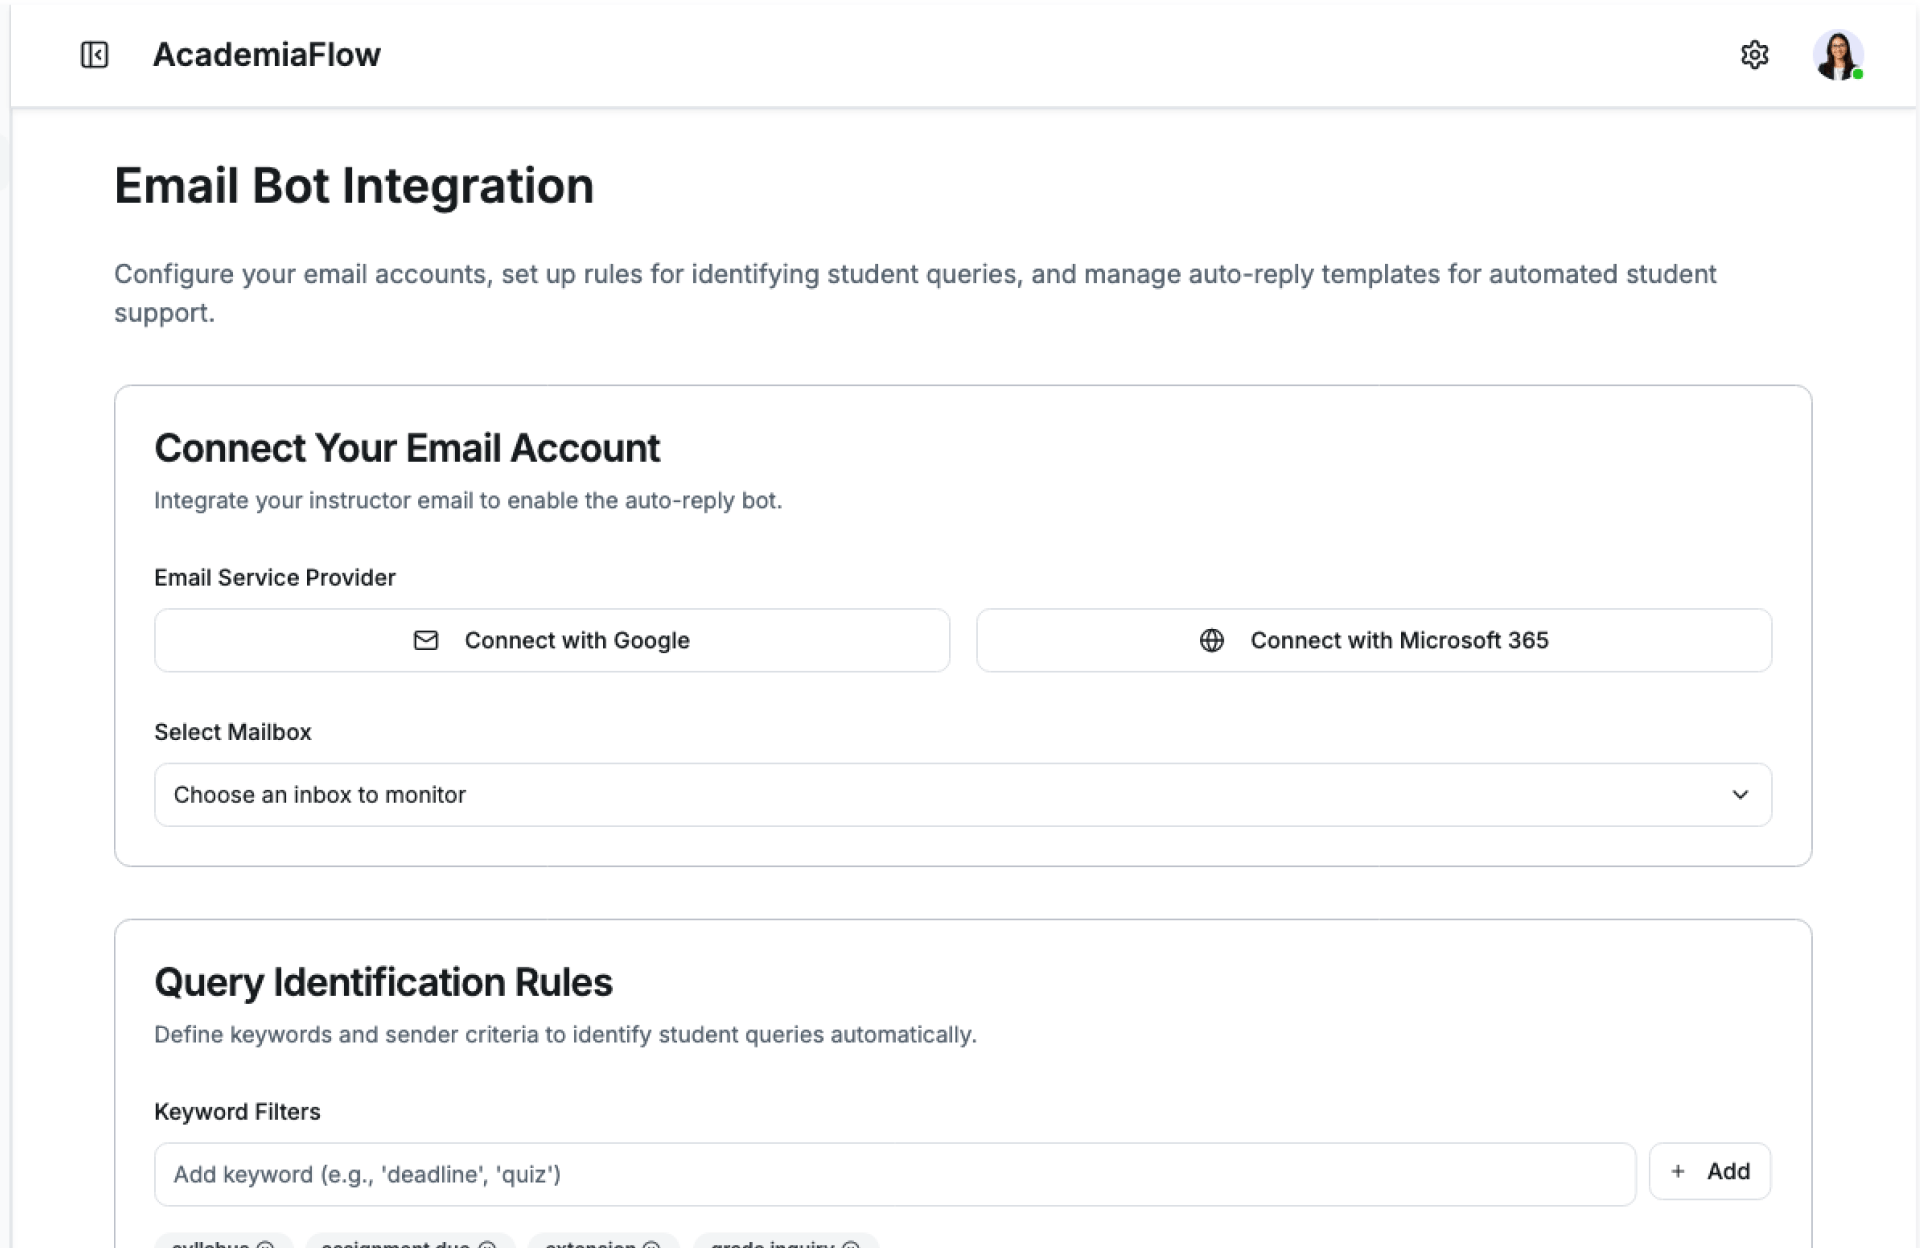The width and height of the screenshot is (1920, 1248).
Task: Click the green online status dot on avatar
Action: click(x=1857, y=75)
